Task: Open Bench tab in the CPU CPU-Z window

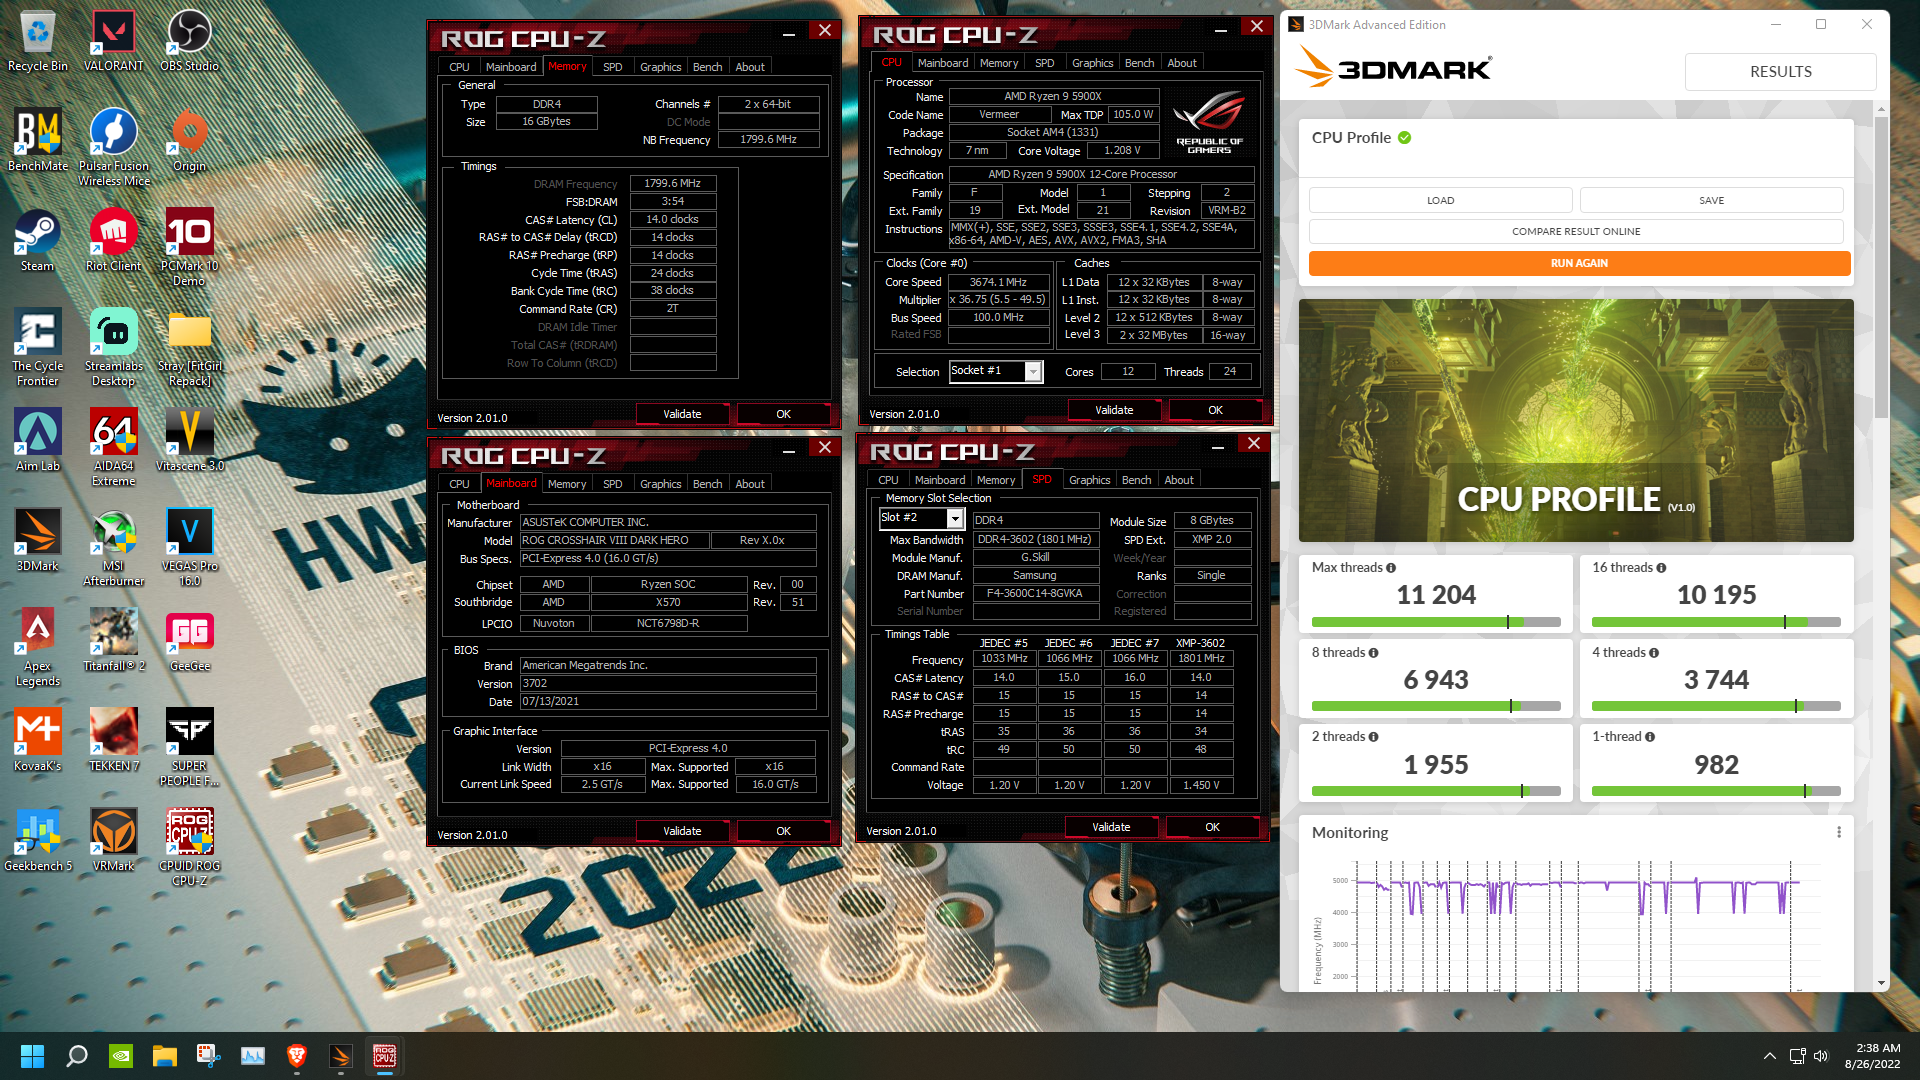Action: [1139, 63]
